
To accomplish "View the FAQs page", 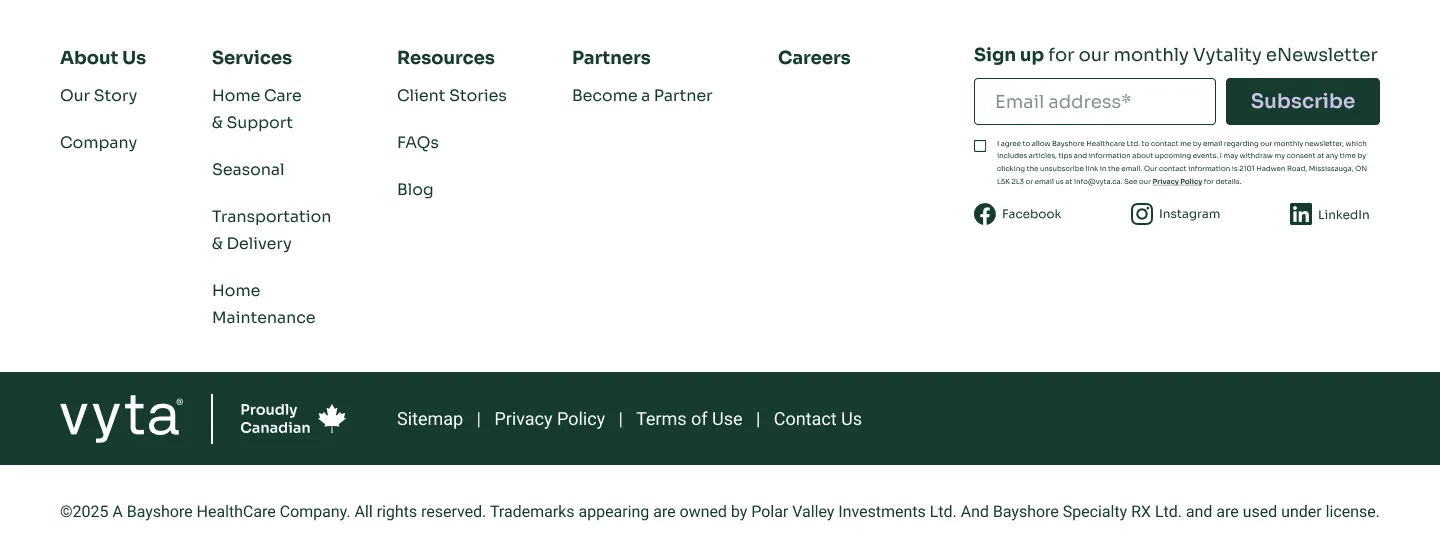I will (417, 143).
